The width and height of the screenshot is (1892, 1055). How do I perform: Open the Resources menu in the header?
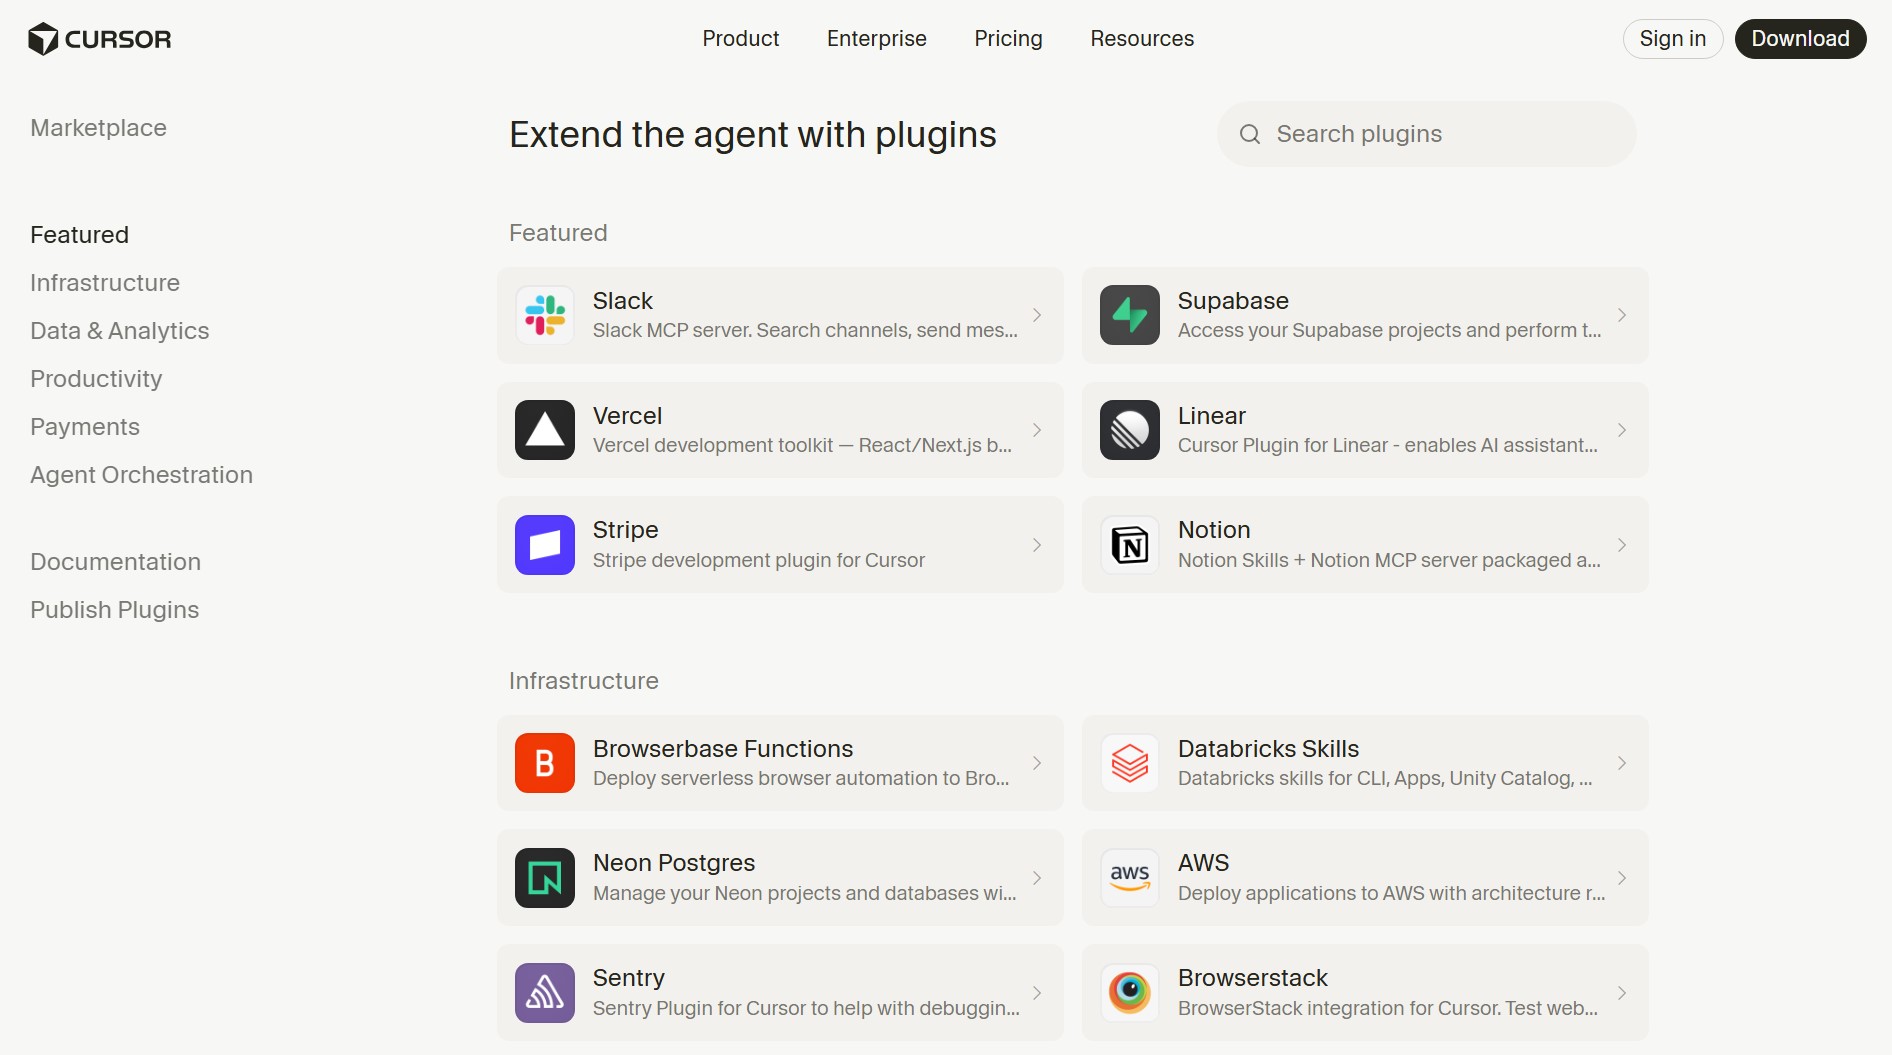coord(1141,39)
